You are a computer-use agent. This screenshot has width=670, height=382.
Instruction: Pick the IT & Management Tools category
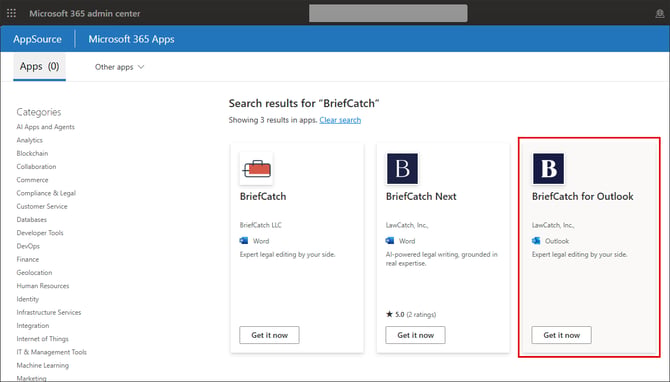point(51,352)
